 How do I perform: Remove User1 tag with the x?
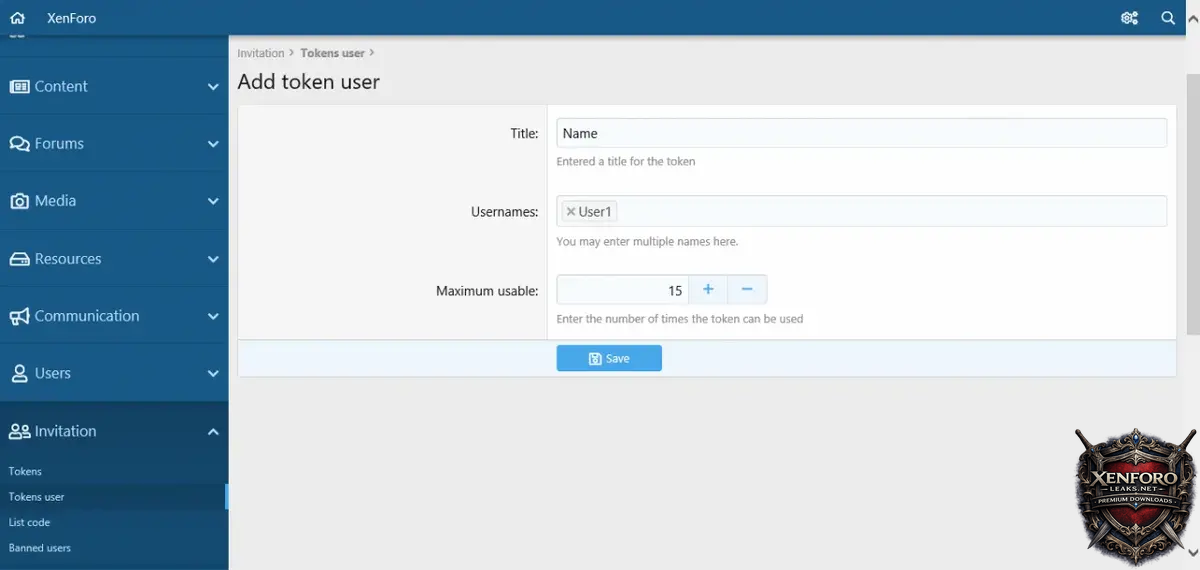coord(571,212)
